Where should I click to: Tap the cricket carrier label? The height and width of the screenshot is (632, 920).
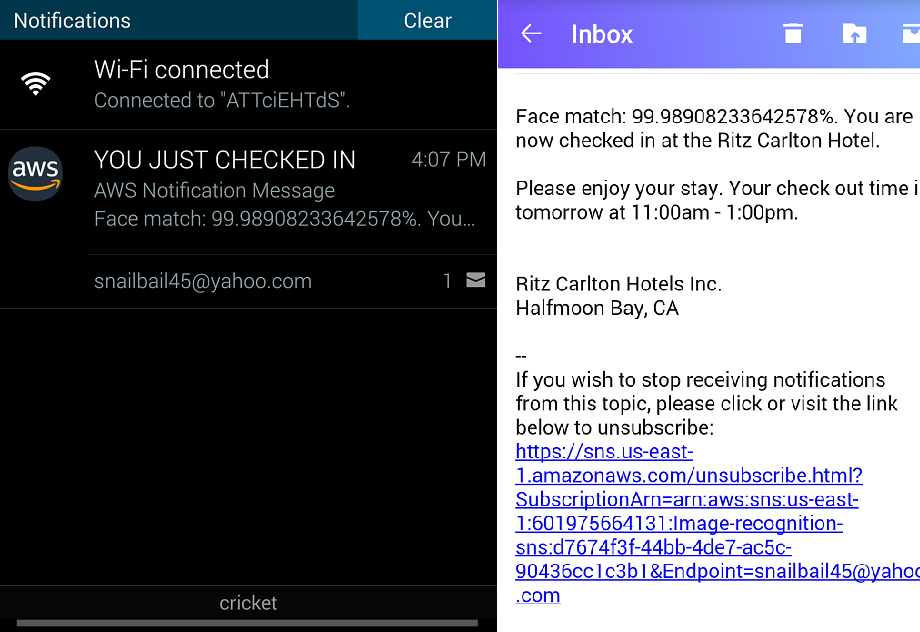pos(248,603)
